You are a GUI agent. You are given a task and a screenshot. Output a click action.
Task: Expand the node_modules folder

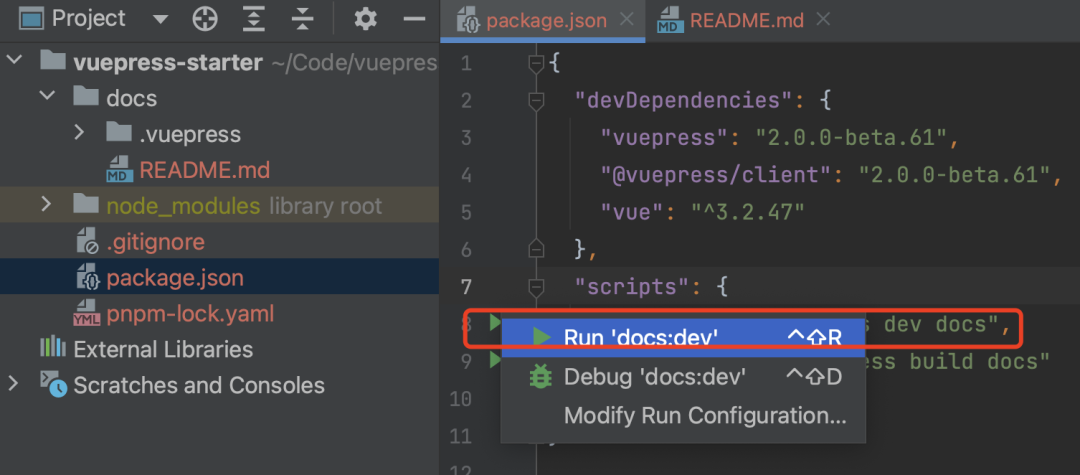click(x=46, y=205)
